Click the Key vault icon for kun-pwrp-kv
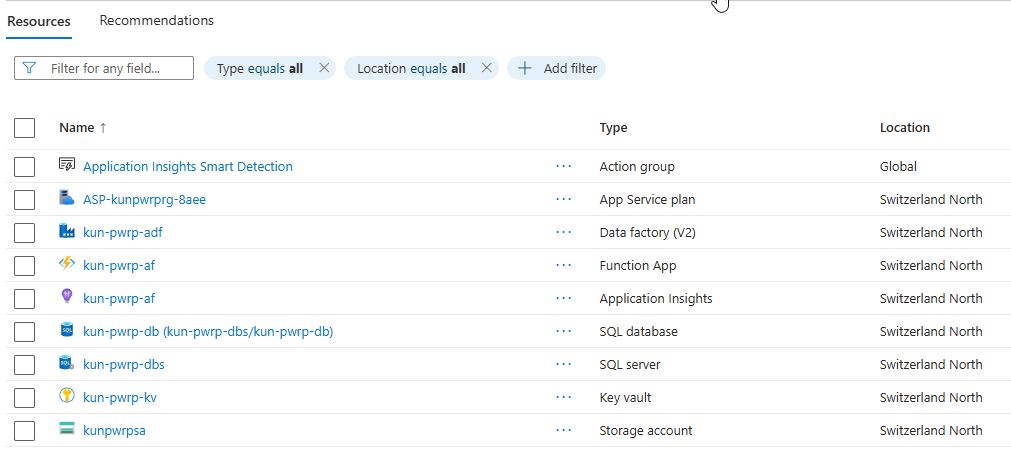Image resolution: width=1011 pixels, height=459 pixels. point(66,396)
